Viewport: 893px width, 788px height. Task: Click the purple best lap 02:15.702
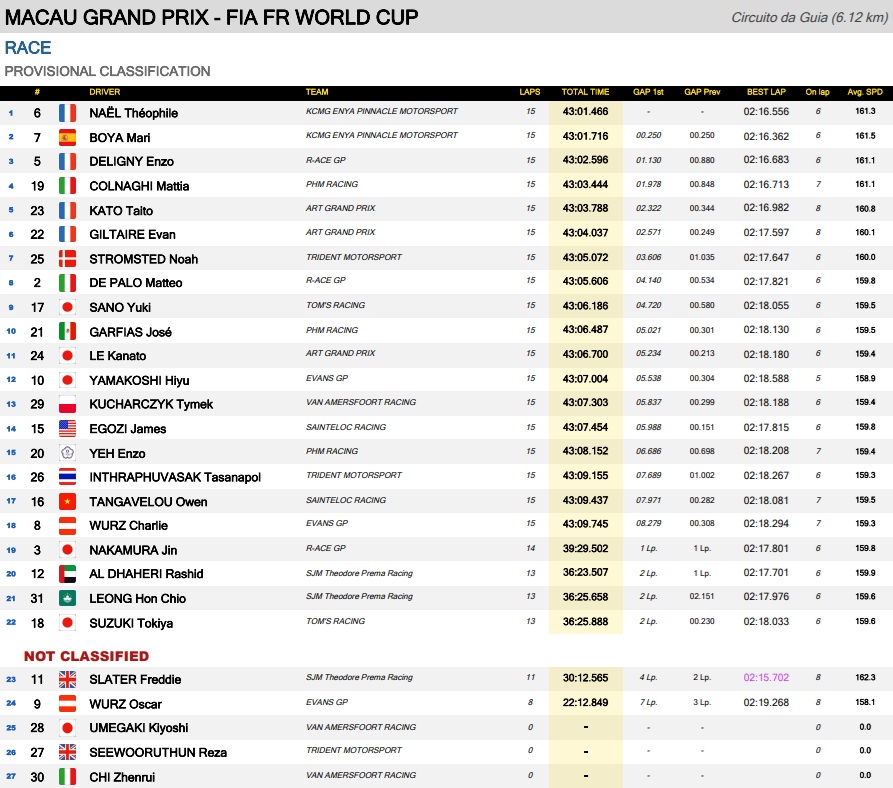(x=766, y=678)
